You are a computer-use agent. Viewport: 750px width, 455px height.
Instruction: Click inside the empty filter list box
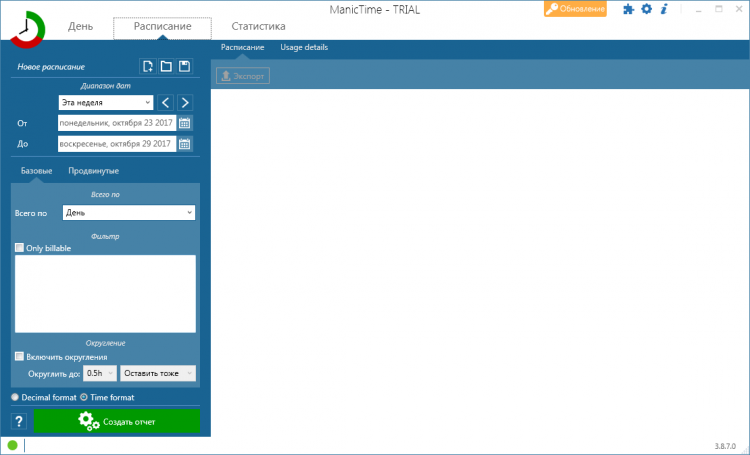tap(105, 294)
